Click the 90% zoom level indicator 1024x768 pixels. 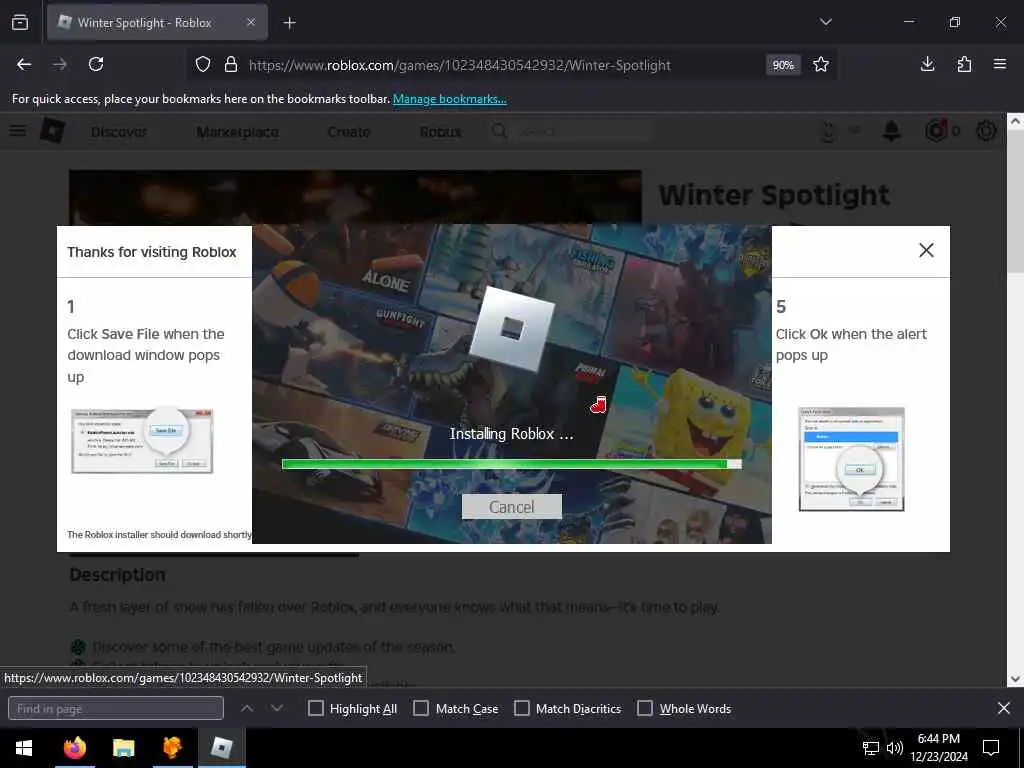783,65
